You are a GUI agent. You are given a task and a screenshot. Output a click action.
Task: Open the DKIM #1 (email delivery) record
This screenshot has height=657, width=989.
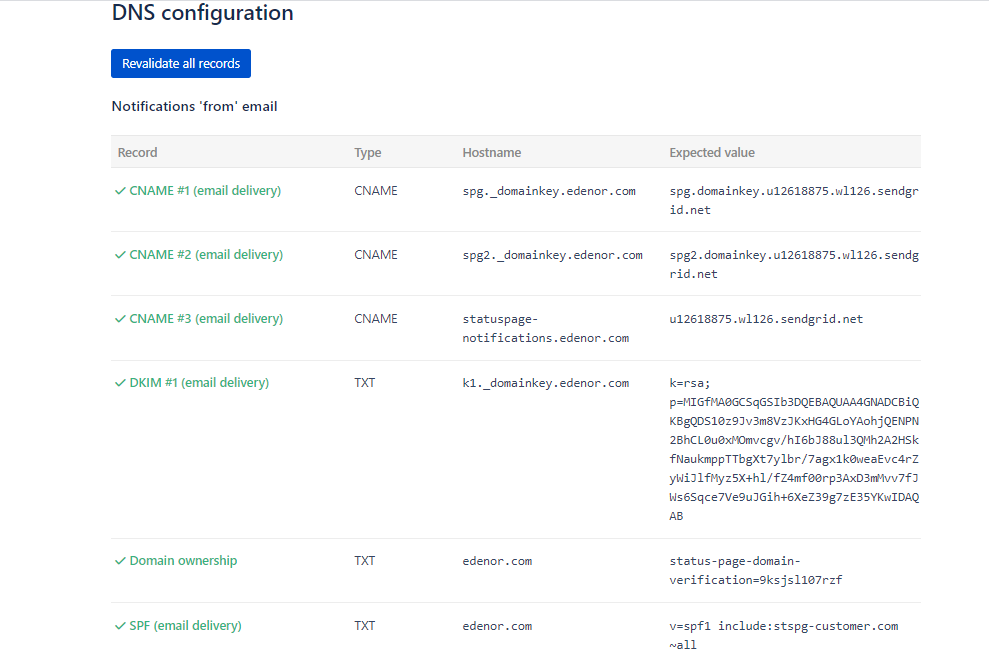tap(198, 382)
